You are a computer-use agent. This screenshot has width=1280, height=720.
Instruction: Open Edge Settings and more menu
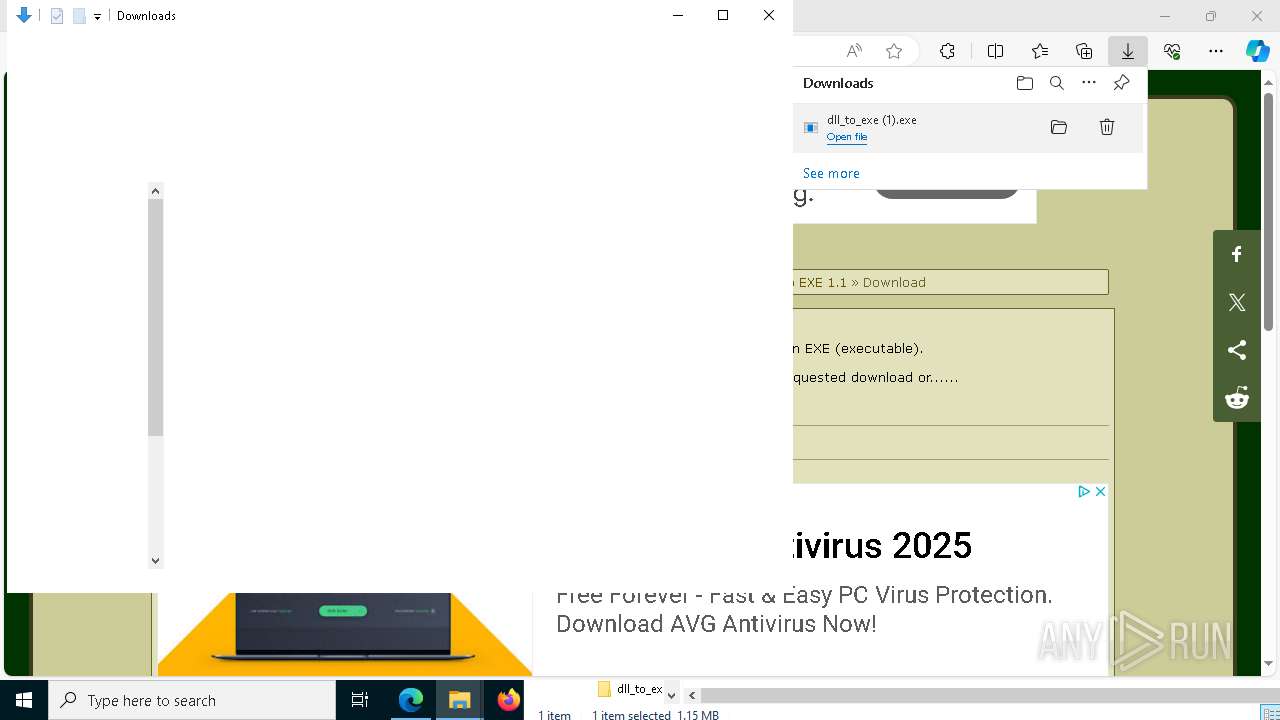(x=1216, y=51)
